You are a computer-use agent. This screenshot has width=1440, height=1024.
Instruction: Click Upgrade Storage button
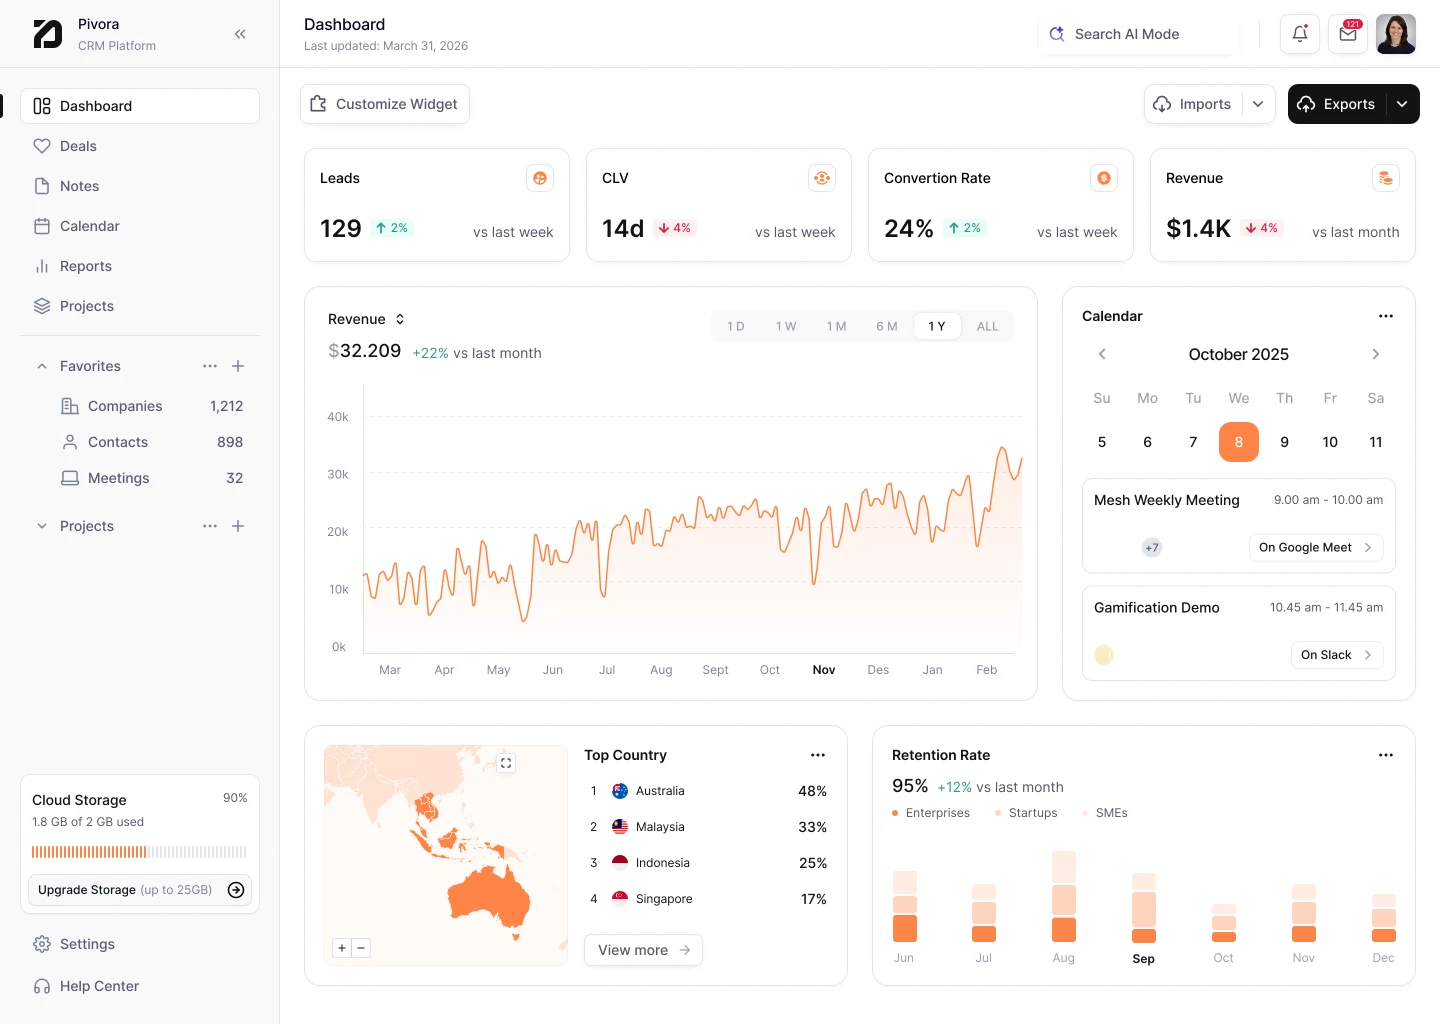click(x=140, y=890)
